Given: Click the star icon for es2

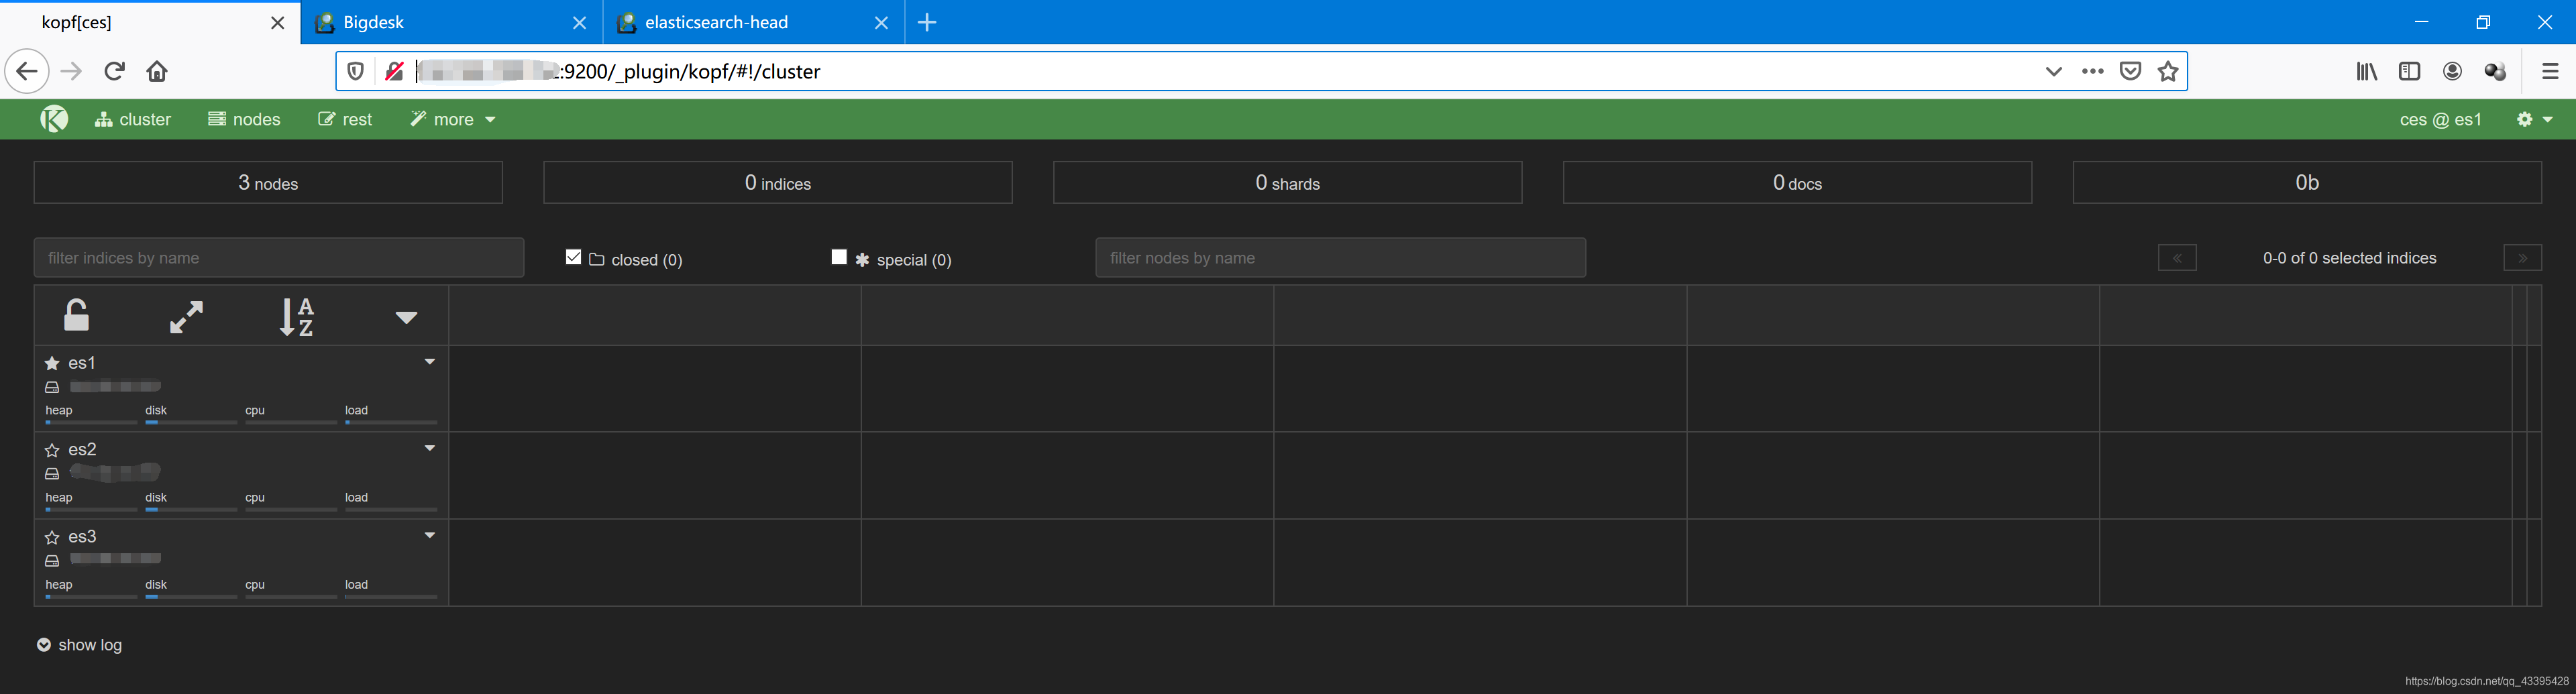Looking at the screenshot, I should (52, 450).
